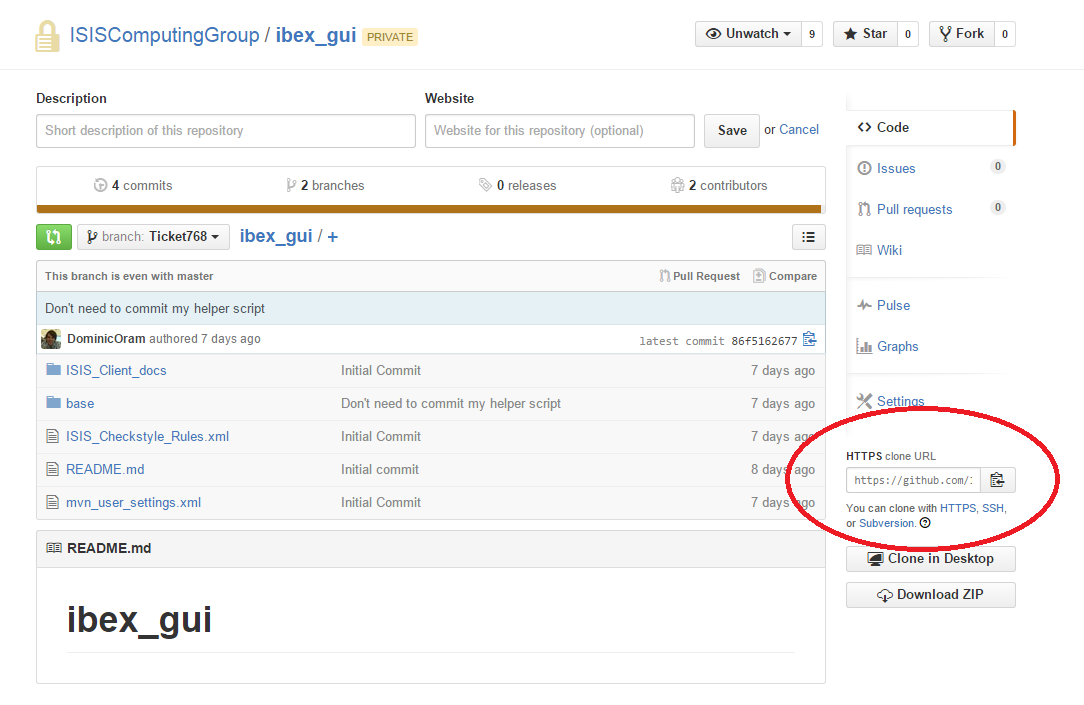Screen dimensions: 1084x705
Task: Focus the Website input field
Action: coord(560,131)
